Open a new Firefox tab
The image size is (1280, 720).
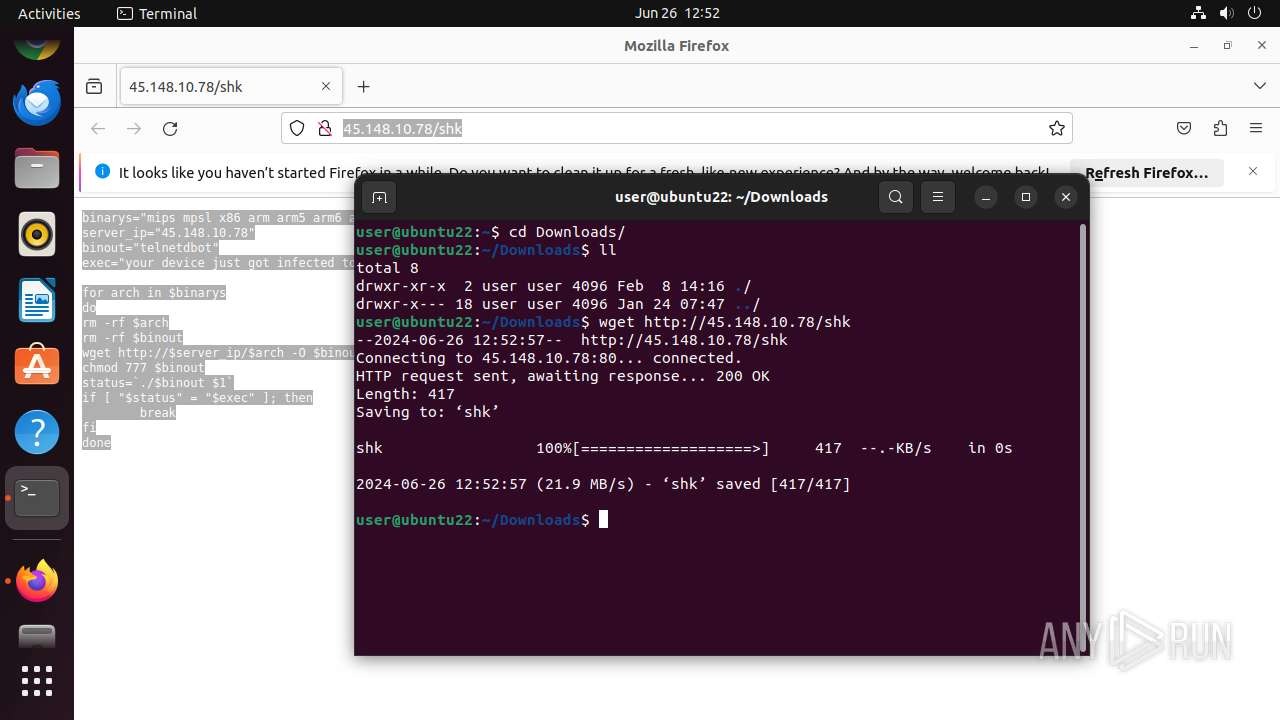coord(363,86)
